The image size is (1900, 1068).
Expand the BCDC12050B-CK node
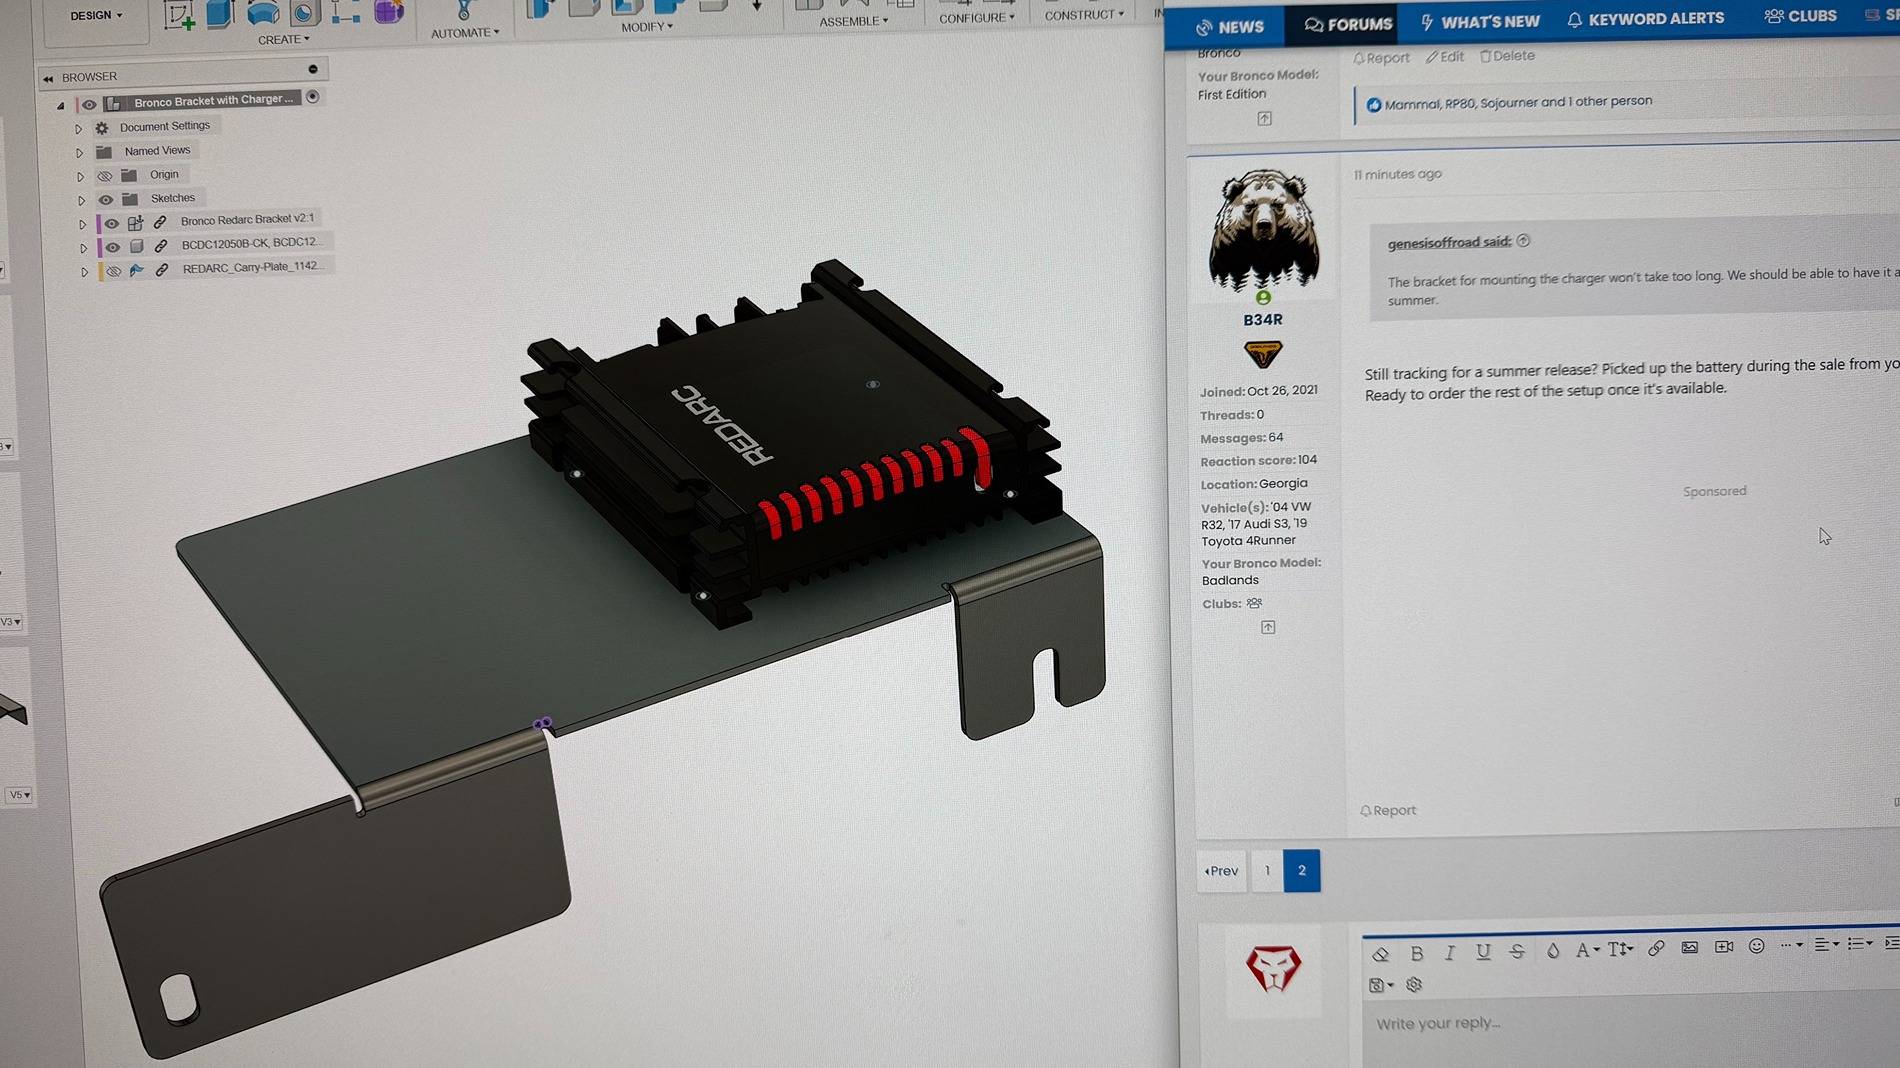click(83, 248)
